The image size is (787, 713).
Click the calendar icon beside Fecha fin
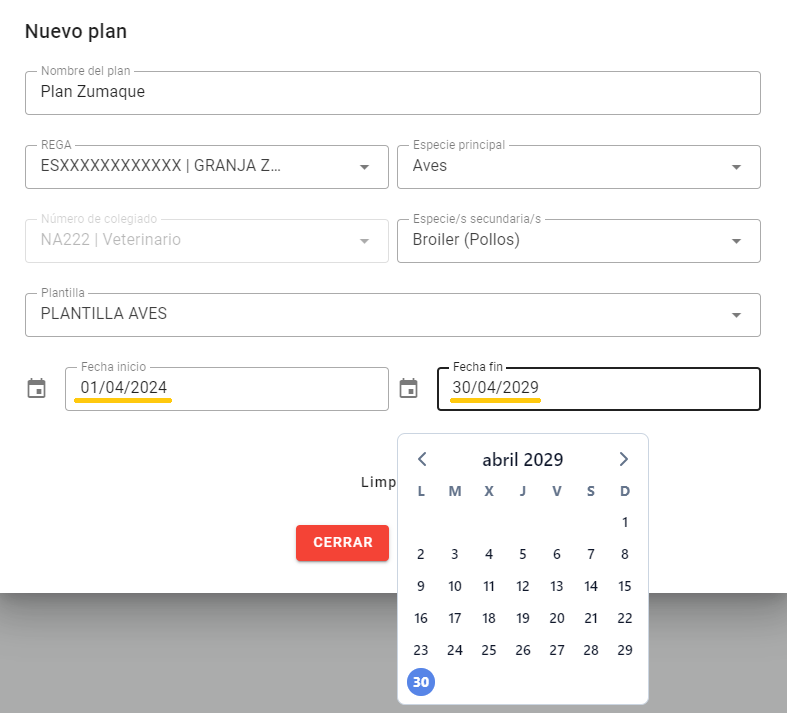[408, 389]
